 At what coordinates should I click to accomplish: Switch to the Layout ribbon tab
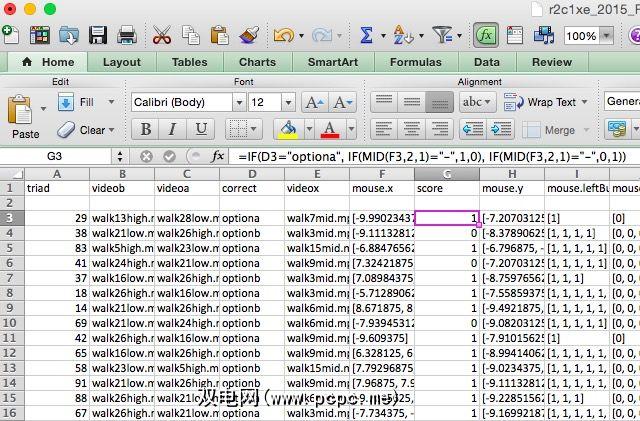122,62
